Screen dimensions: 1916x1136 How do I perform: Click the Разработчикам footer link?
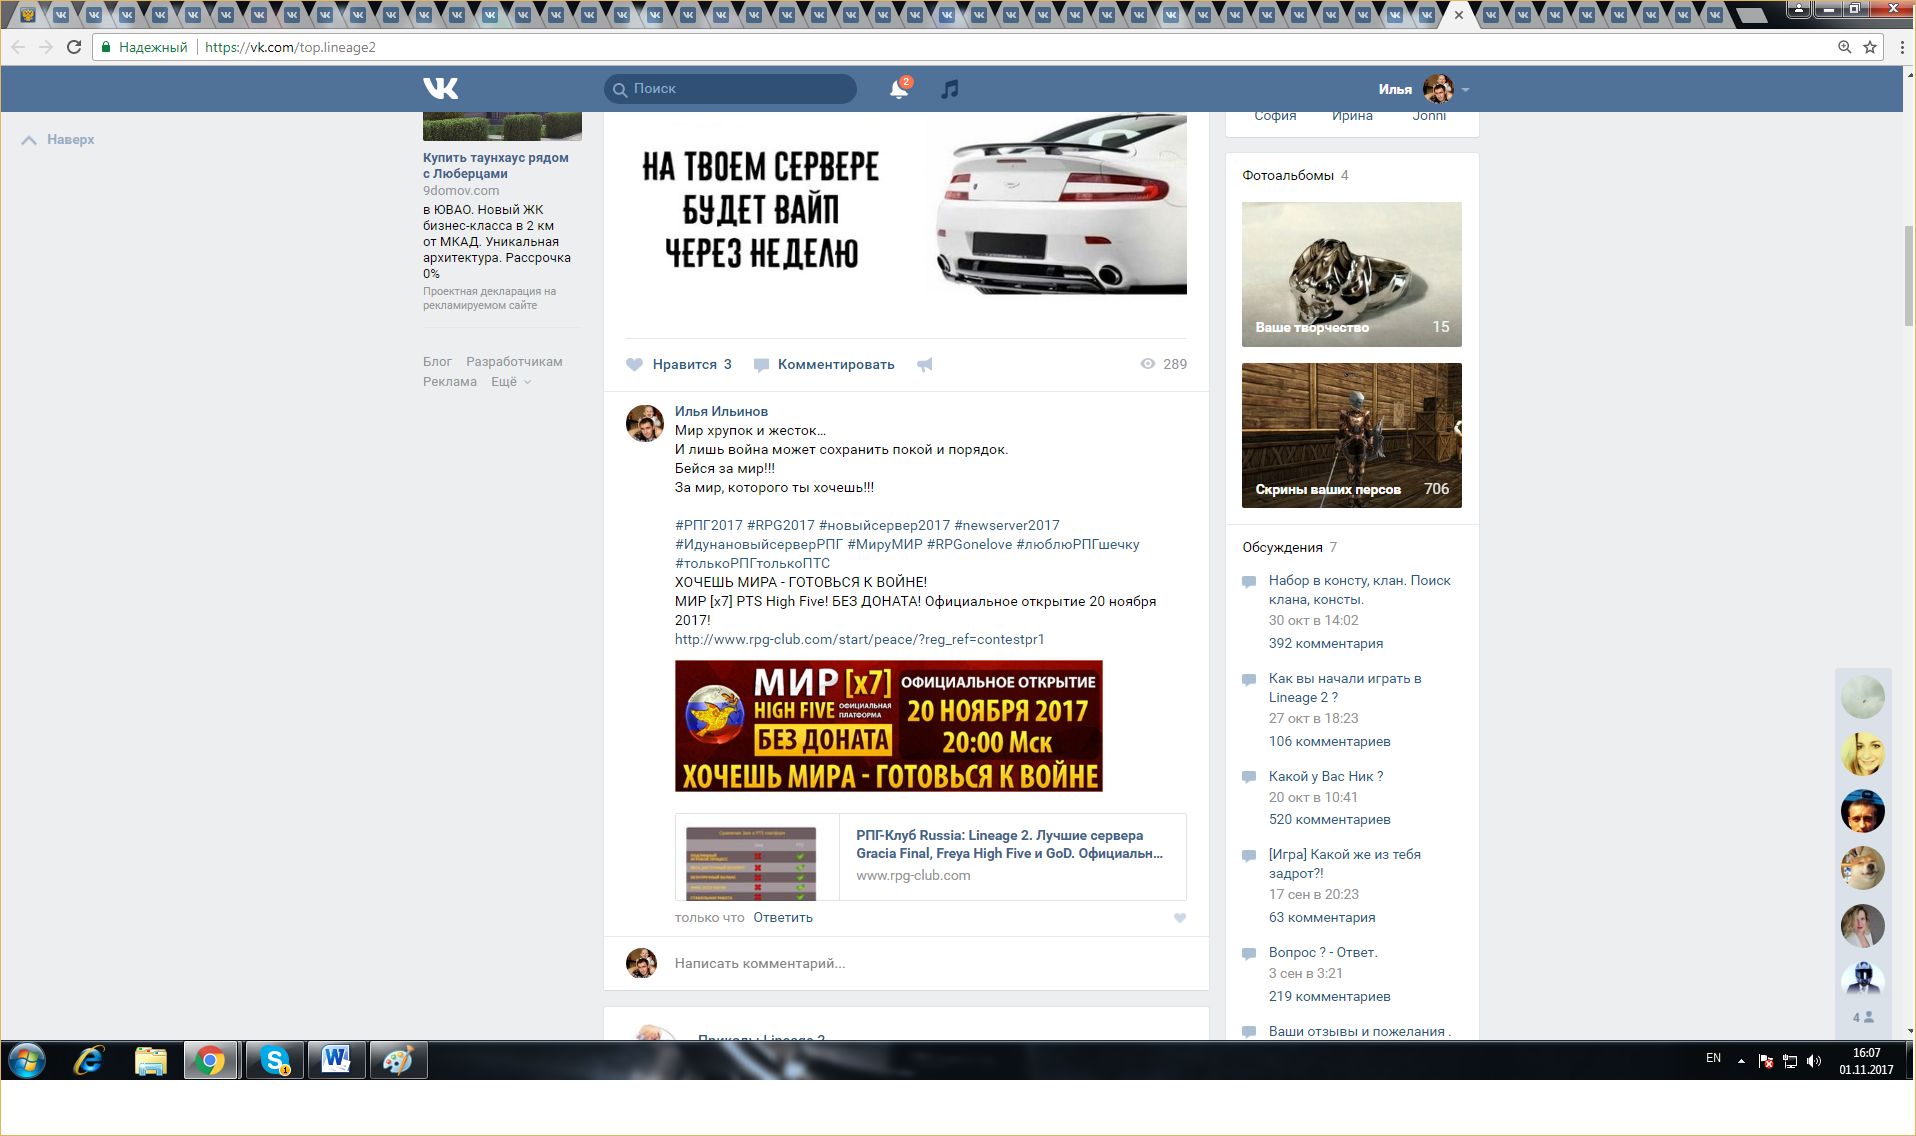(514, 361)
